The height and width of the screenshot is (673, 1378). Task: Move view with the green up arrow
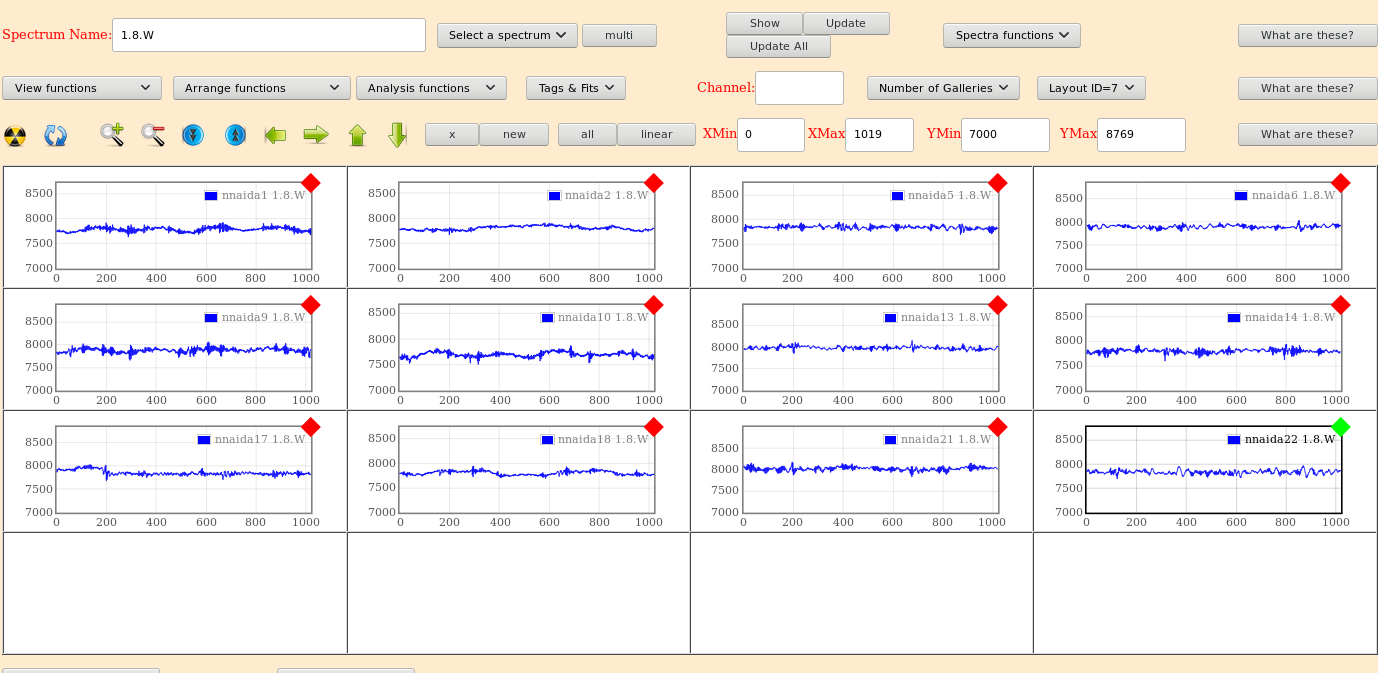[x=357, y=135]
